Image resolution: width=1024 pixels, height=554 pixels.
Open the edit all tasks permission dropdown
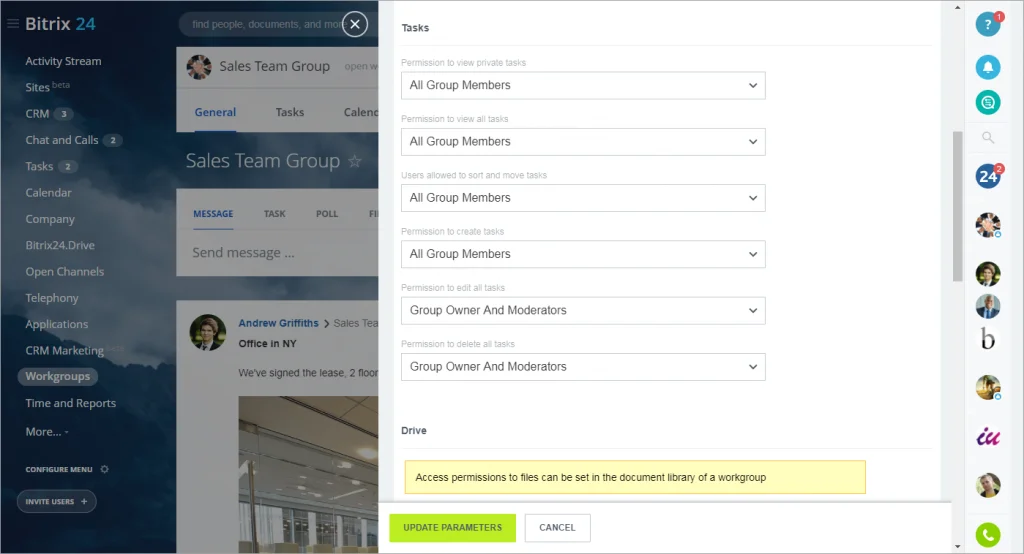point(583,310)
